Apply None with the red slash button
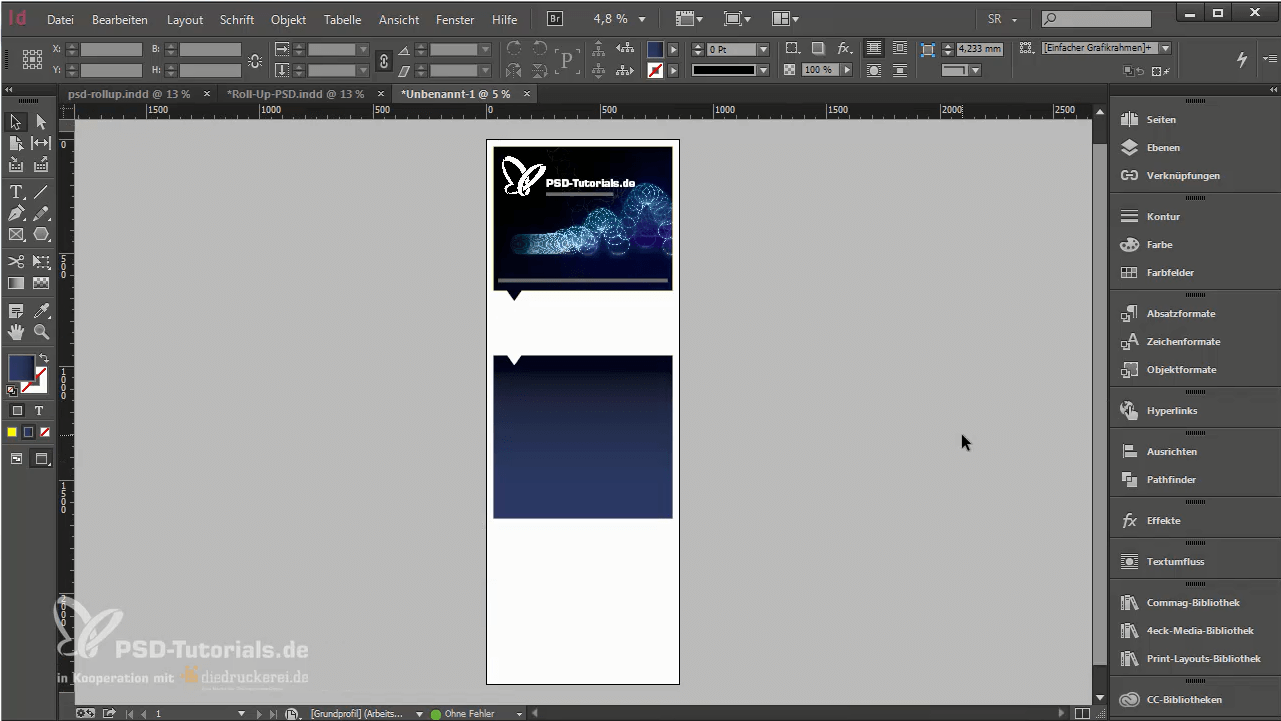Viewport: 1281px width, 721px height. pyautogui.click(x=42, y=432)
